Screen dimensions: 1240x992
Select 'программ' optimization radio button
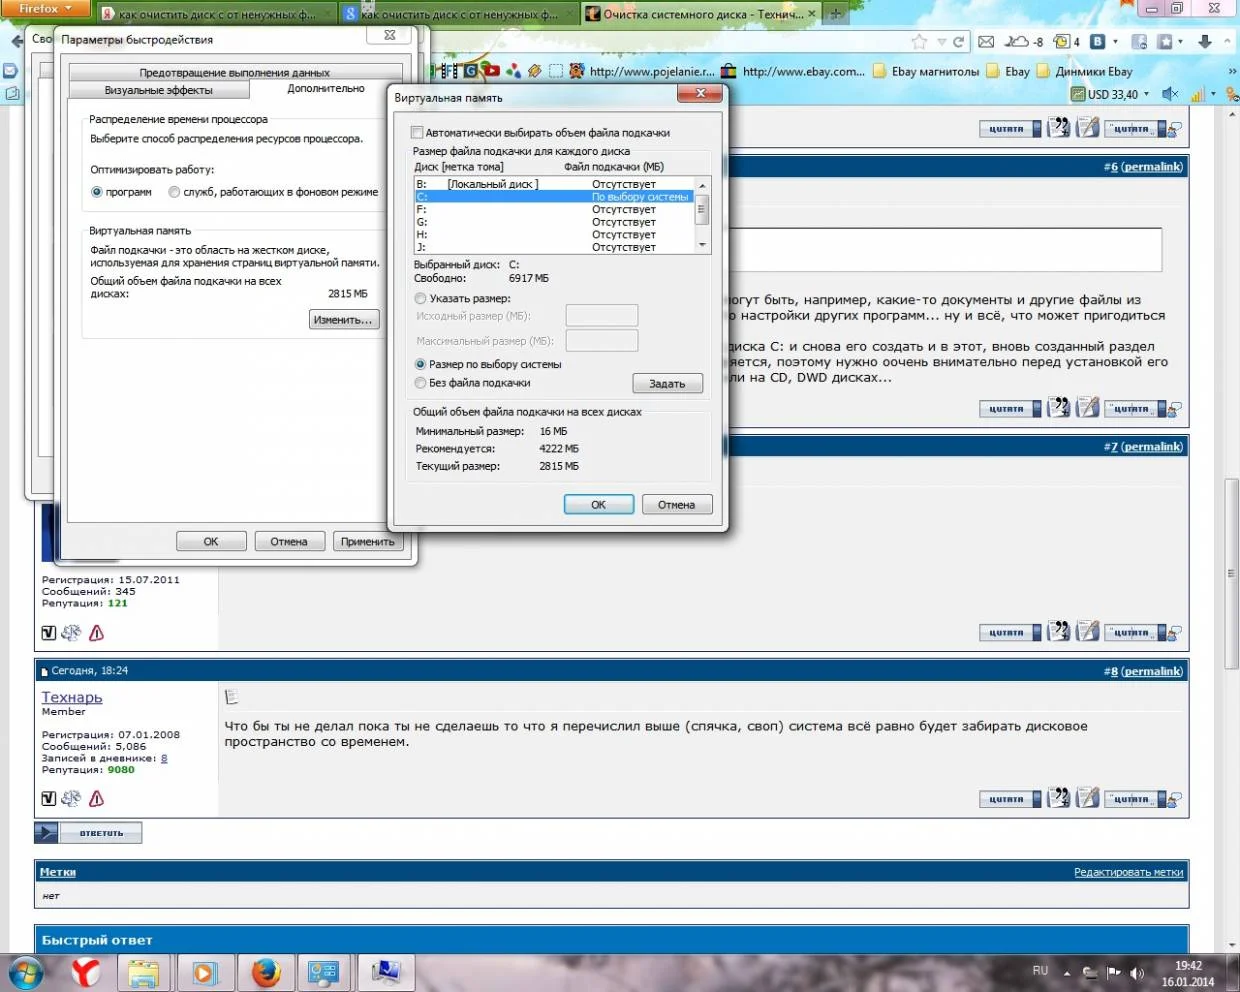coord(97,192)
